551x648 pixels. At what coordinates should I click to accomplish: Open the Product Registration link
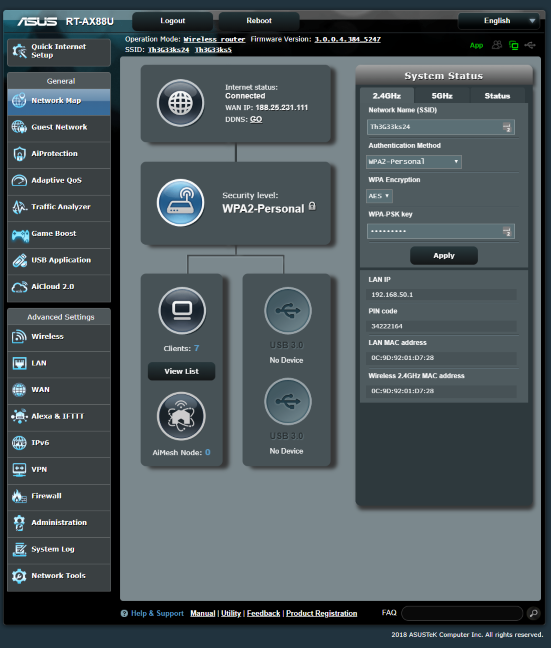click(x=322, y=613)
